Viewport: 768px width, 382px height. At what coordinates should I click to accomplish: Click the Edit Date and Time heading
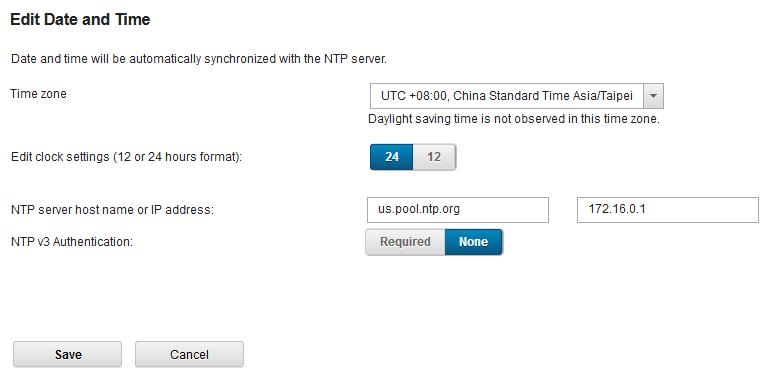(x=80, y=20)
